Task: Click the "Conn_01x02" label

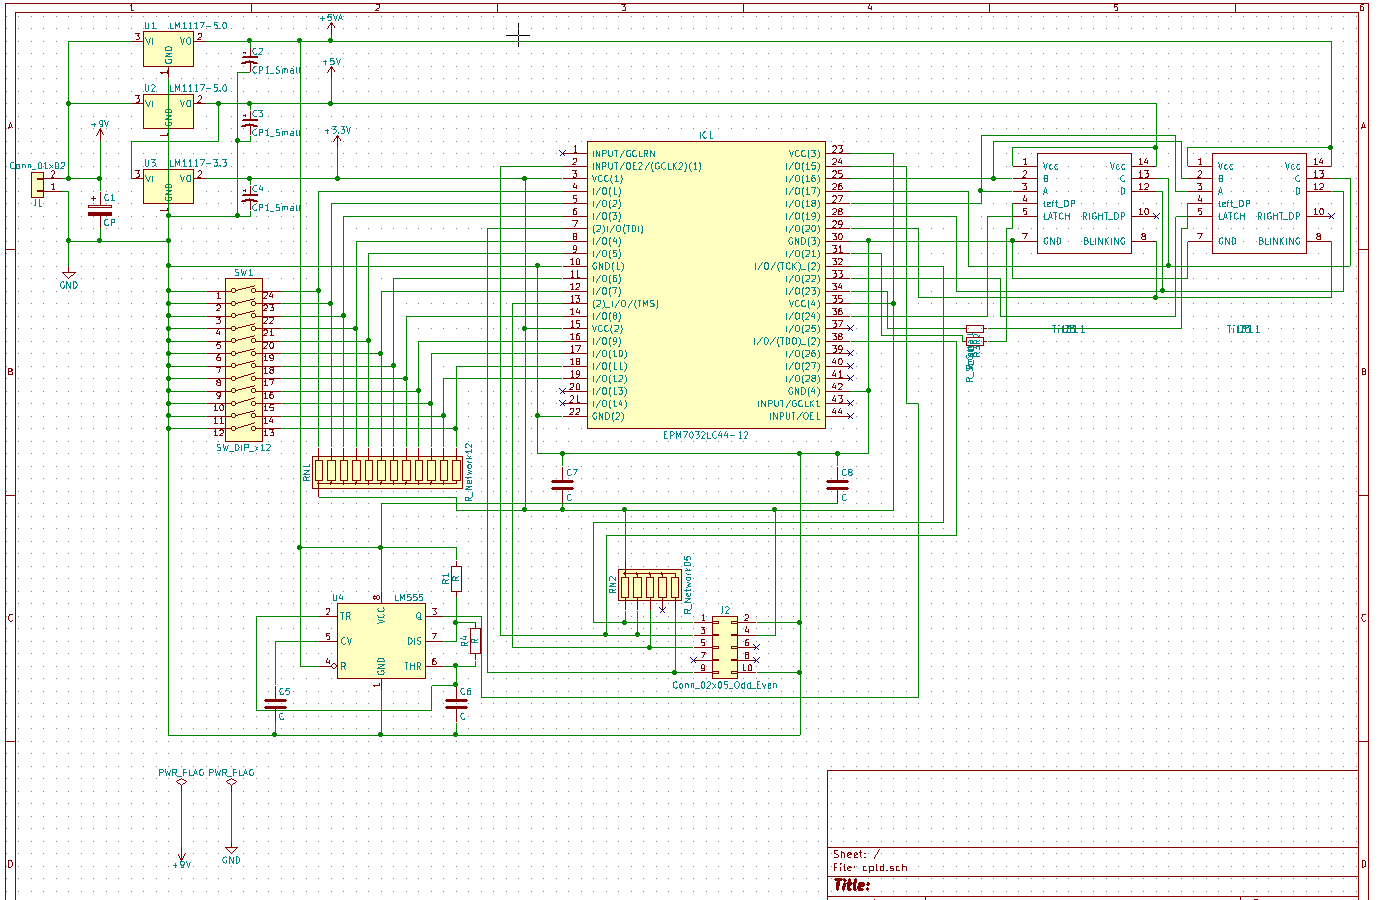Action: [x=38, y=166]
